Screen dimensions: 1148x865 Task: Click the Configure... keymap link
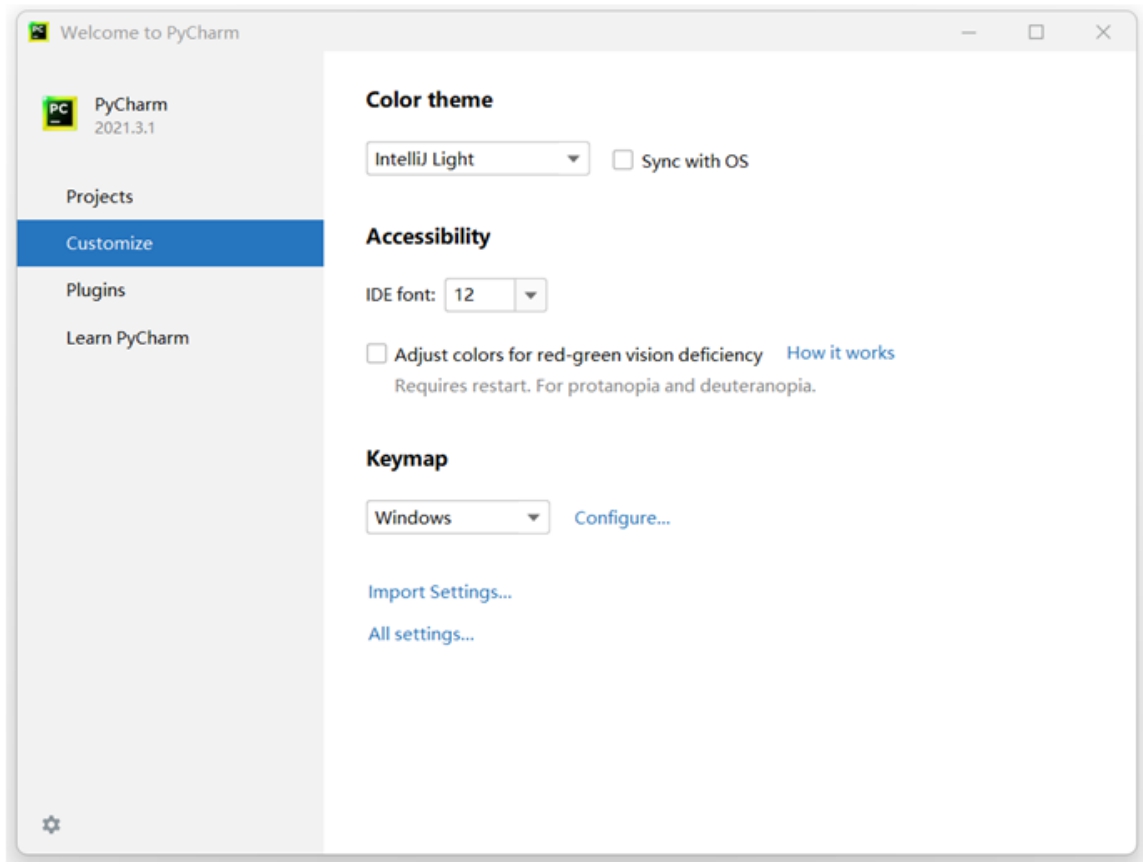tap(622, 518)
